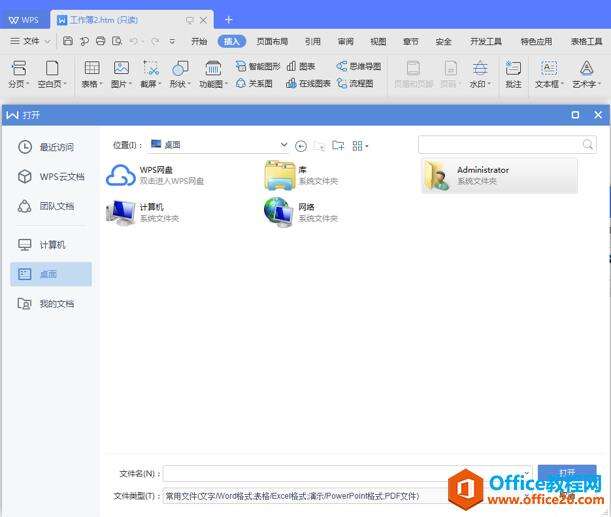Open the view mode dropdown in dialog

click(360, 146)
